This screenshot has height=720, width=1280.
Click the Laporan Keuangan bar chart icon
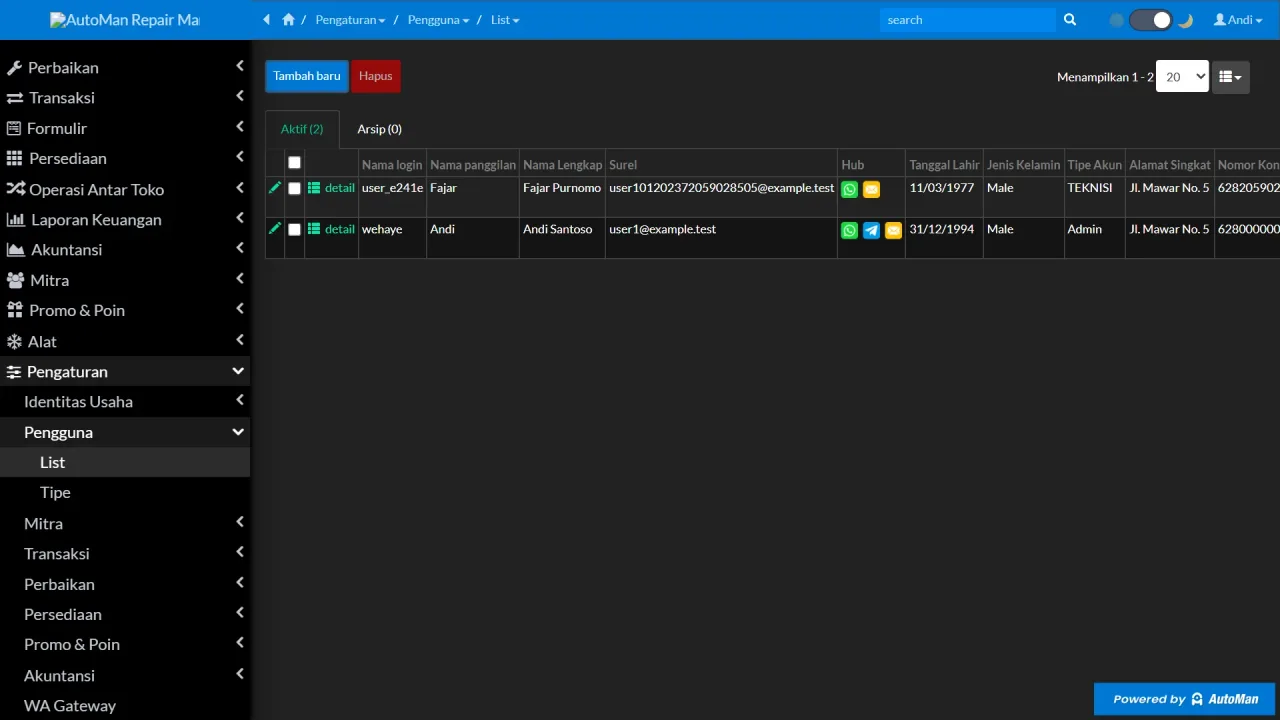(x=16, y=219)
